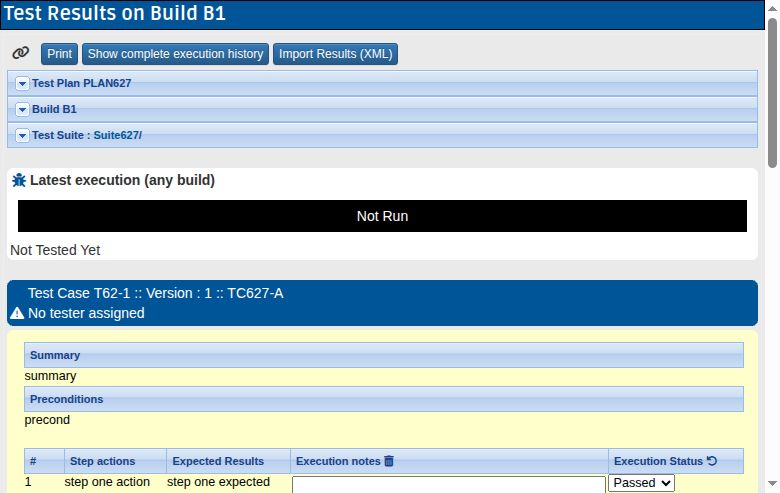The width and height of the screenshot is (780, 493).
Task: Click the Execution notes column header text
Action: (338, 461)
